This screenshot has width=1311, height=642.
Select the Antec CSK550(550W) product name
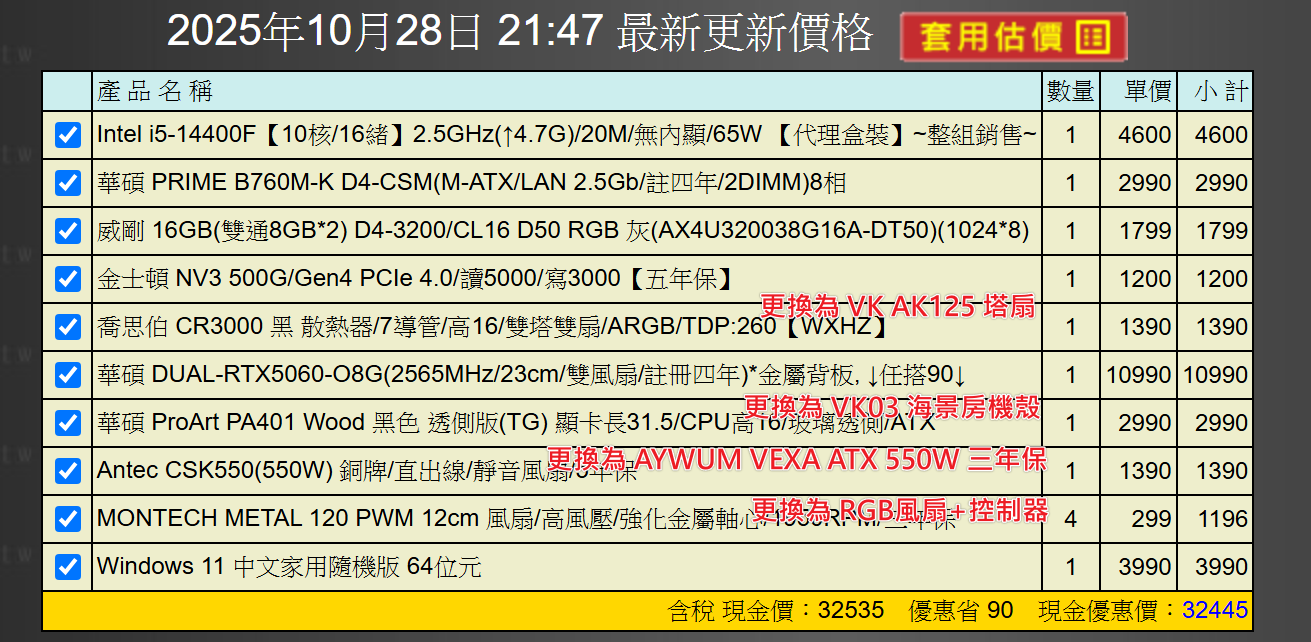pos(366,470)
